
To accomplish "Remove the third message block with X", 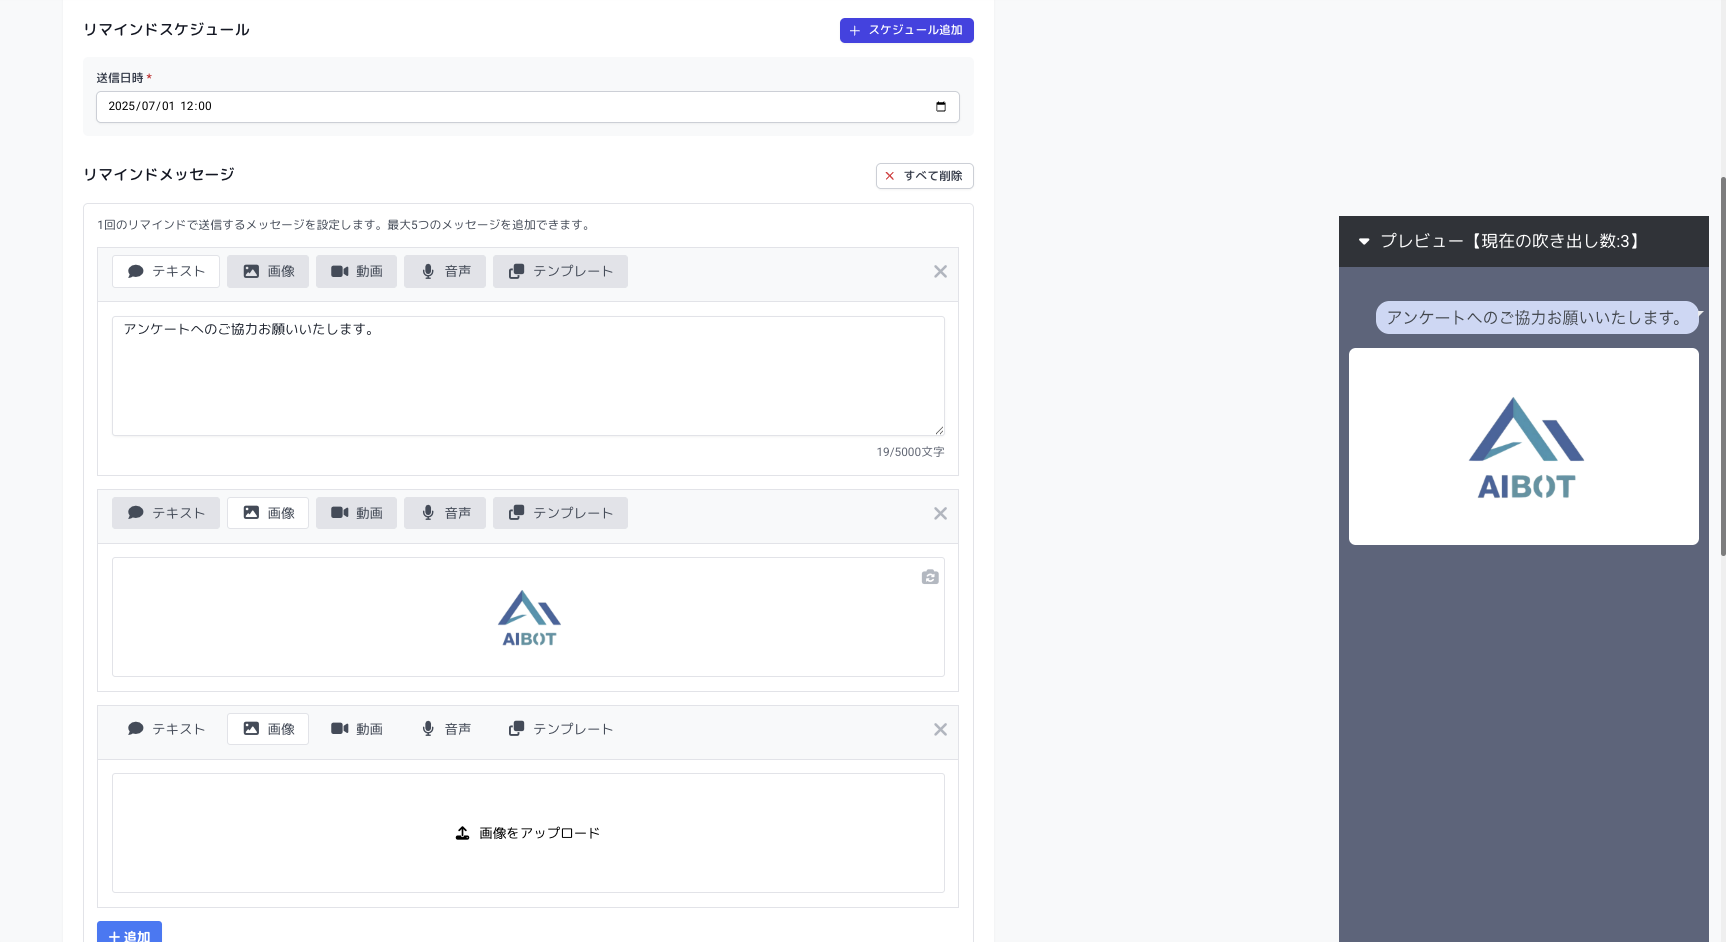I will point(940,730).
